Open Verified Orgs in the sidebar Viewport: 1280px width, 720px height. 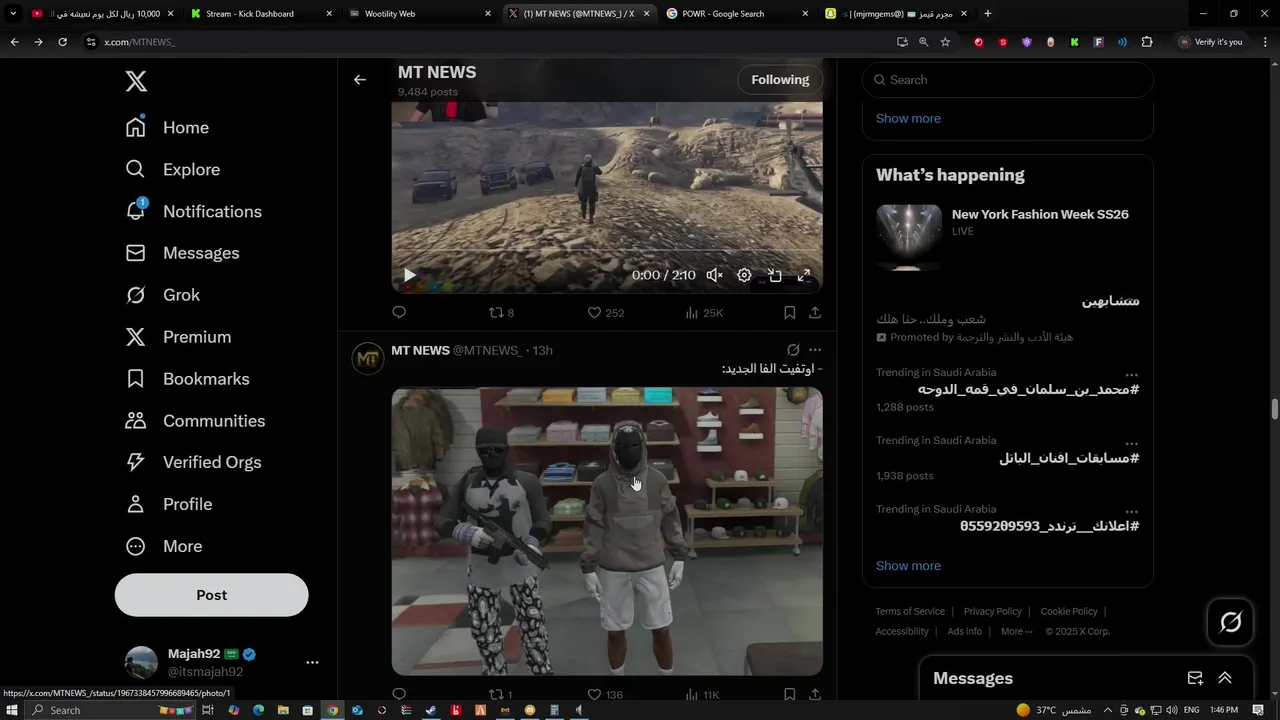point(193,462)
